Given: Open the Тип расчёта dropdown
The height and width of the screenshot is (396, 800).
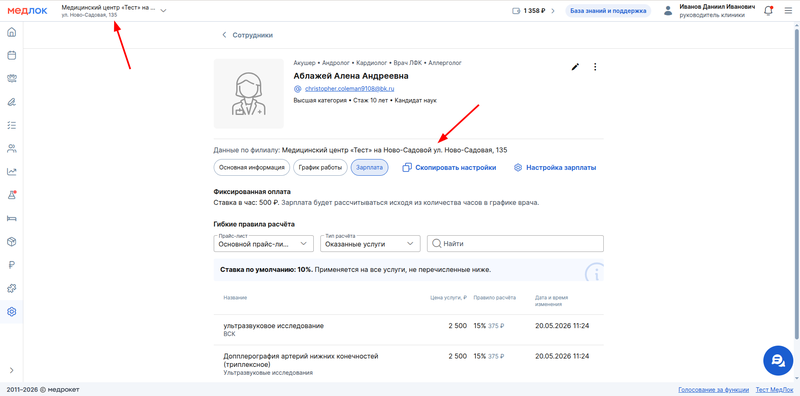Looking at the screenshot, I should [x=370, y=243].
